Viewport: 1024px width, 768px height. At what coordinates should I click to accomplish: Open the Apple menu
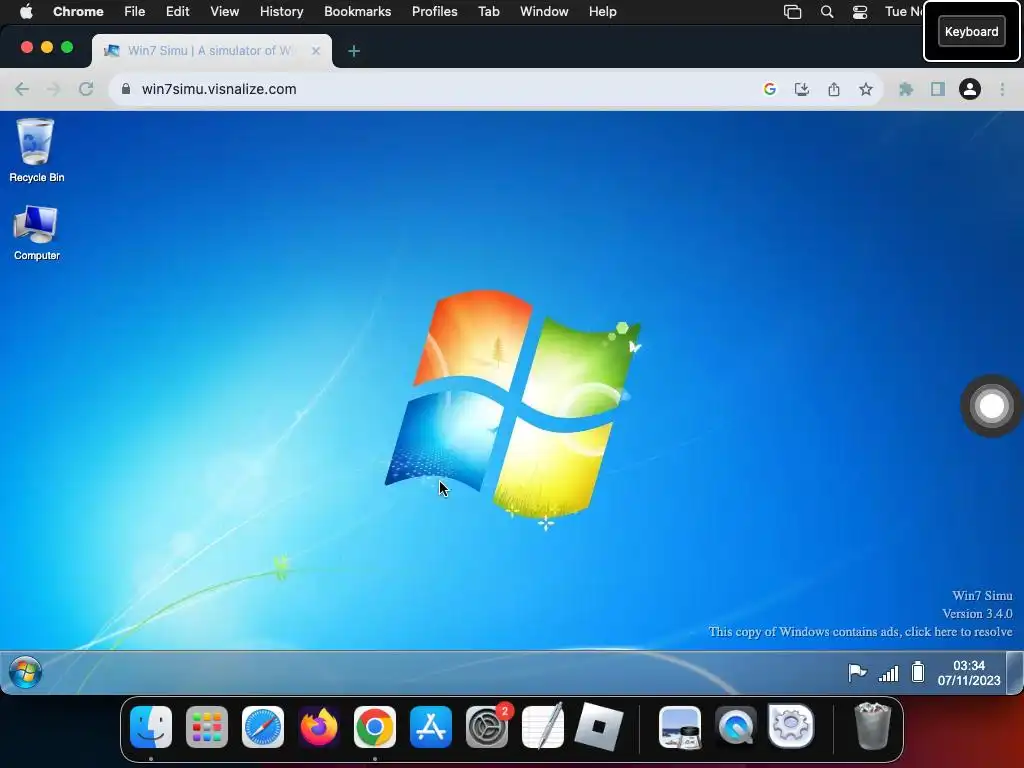pos(26,12)
